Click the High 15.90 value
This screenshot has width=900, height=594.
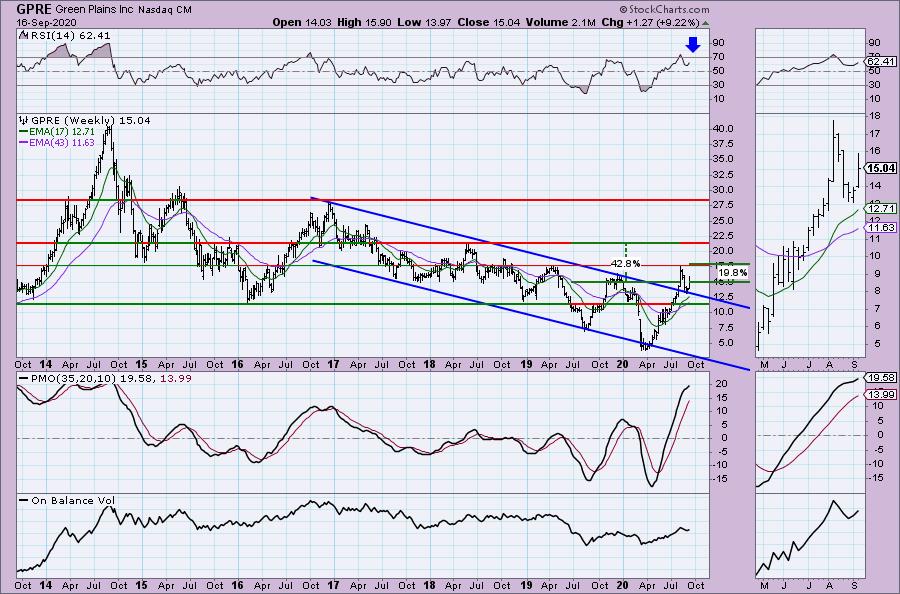point(365,22)
